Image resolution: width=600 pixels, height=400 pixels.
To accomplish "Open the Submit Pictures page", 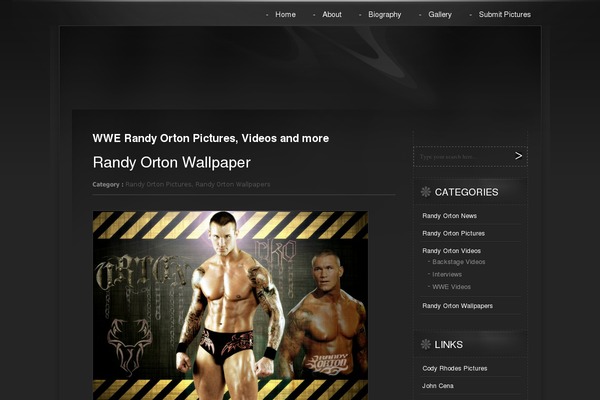I will 505,15.
